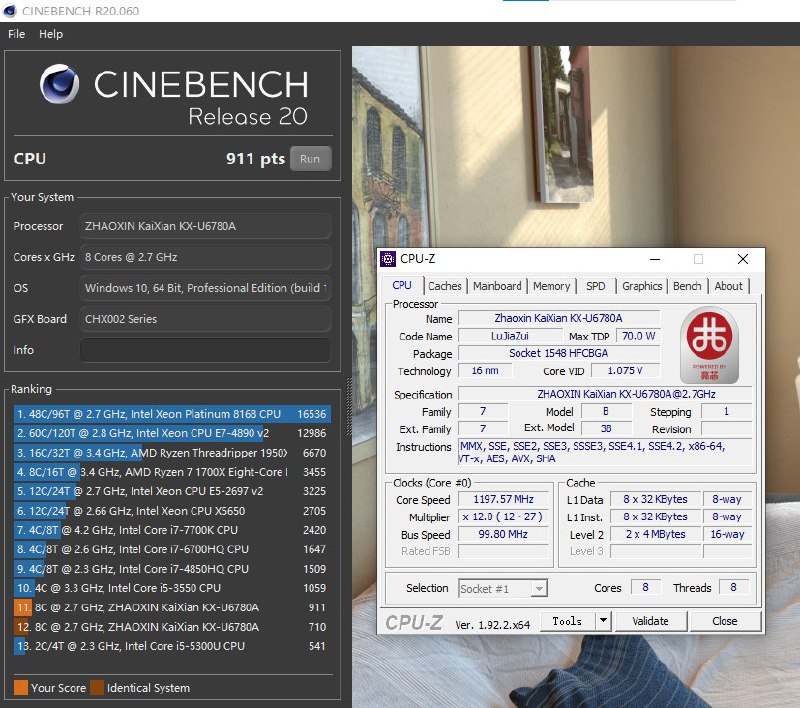This screenshot has width=800, height=708.
Task: Click the OS field showing Windows 10
Action: click(205, 288)
